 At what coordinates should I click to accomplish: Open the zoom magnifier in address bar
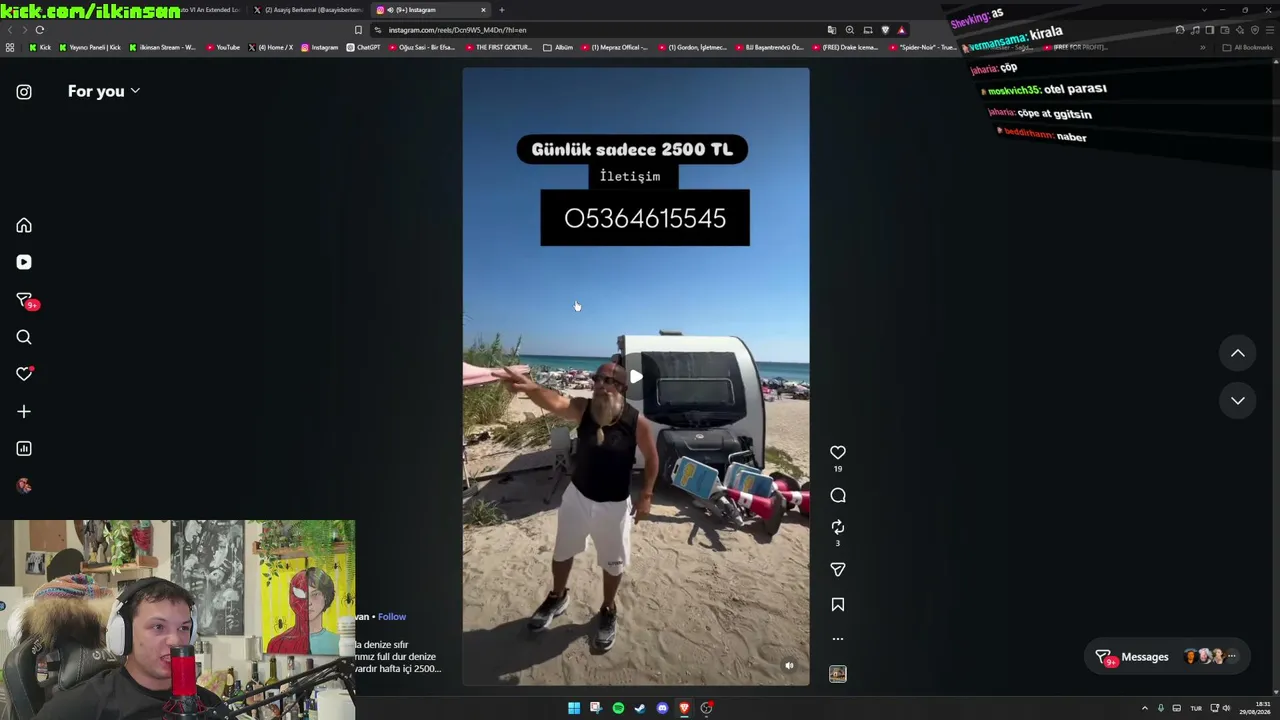[x=850, y=30]
